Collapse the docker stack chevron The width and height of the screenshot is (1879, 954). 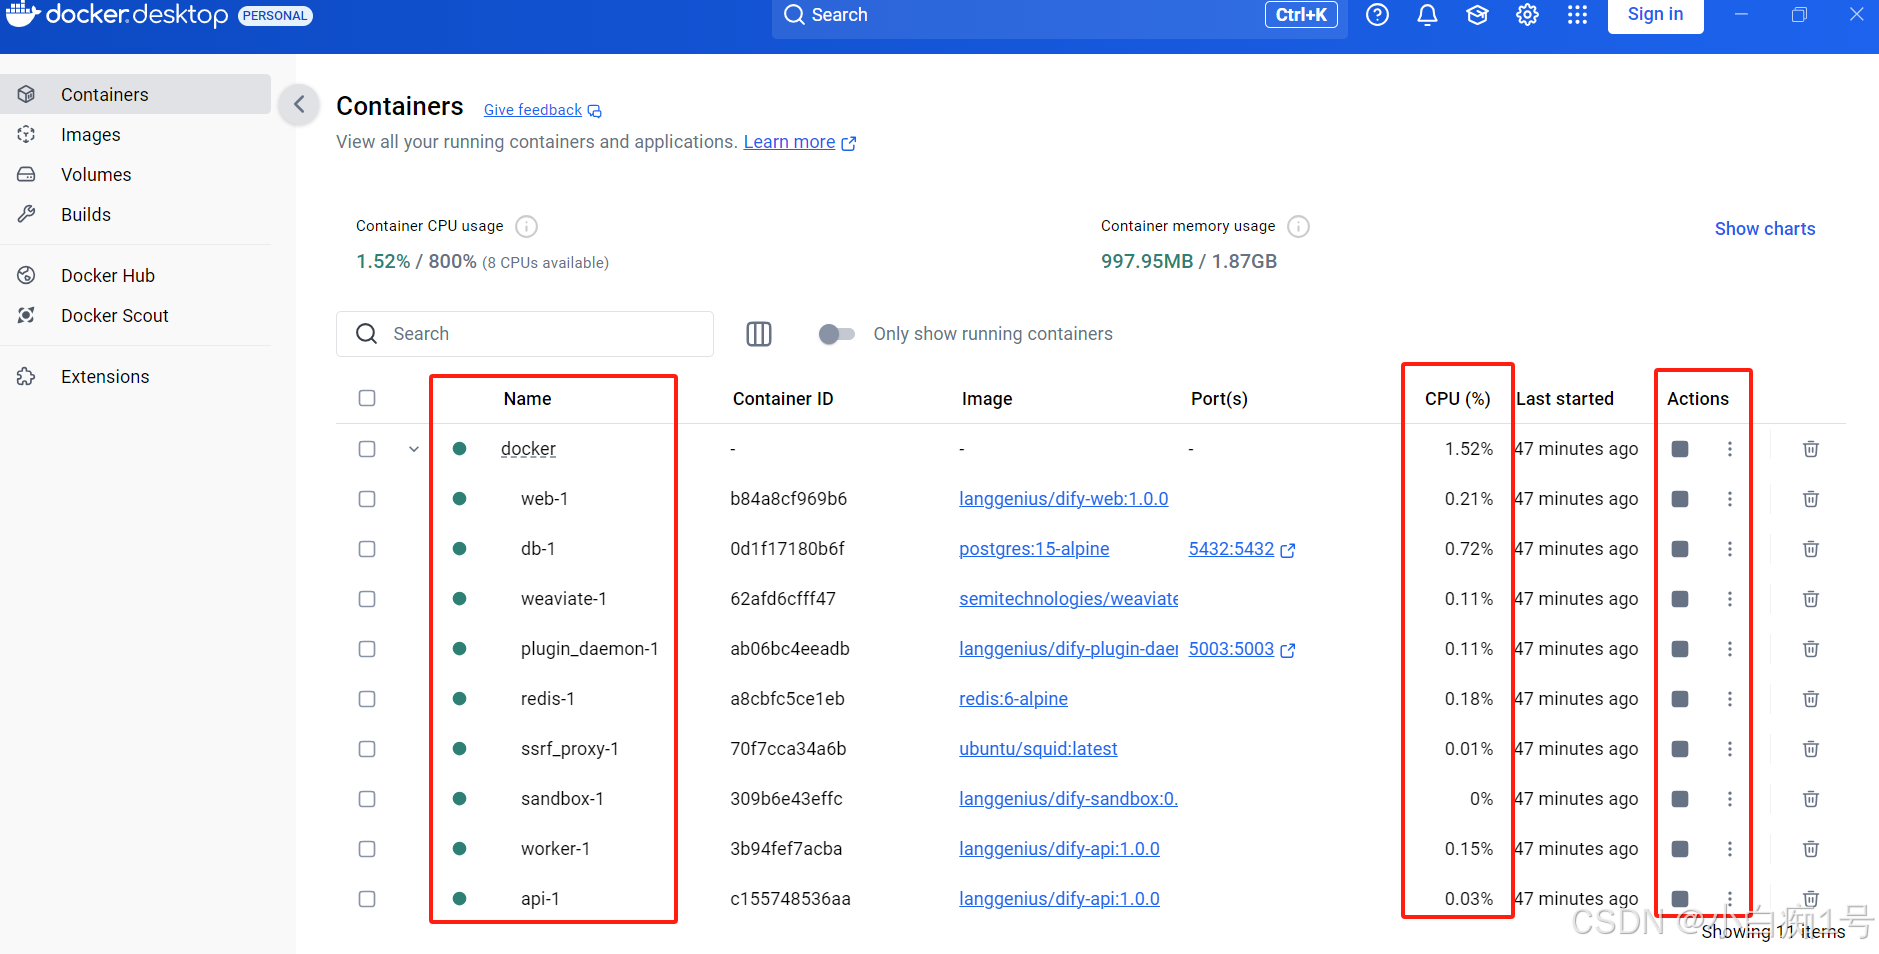pyautogui.click(x=414, y=449)
